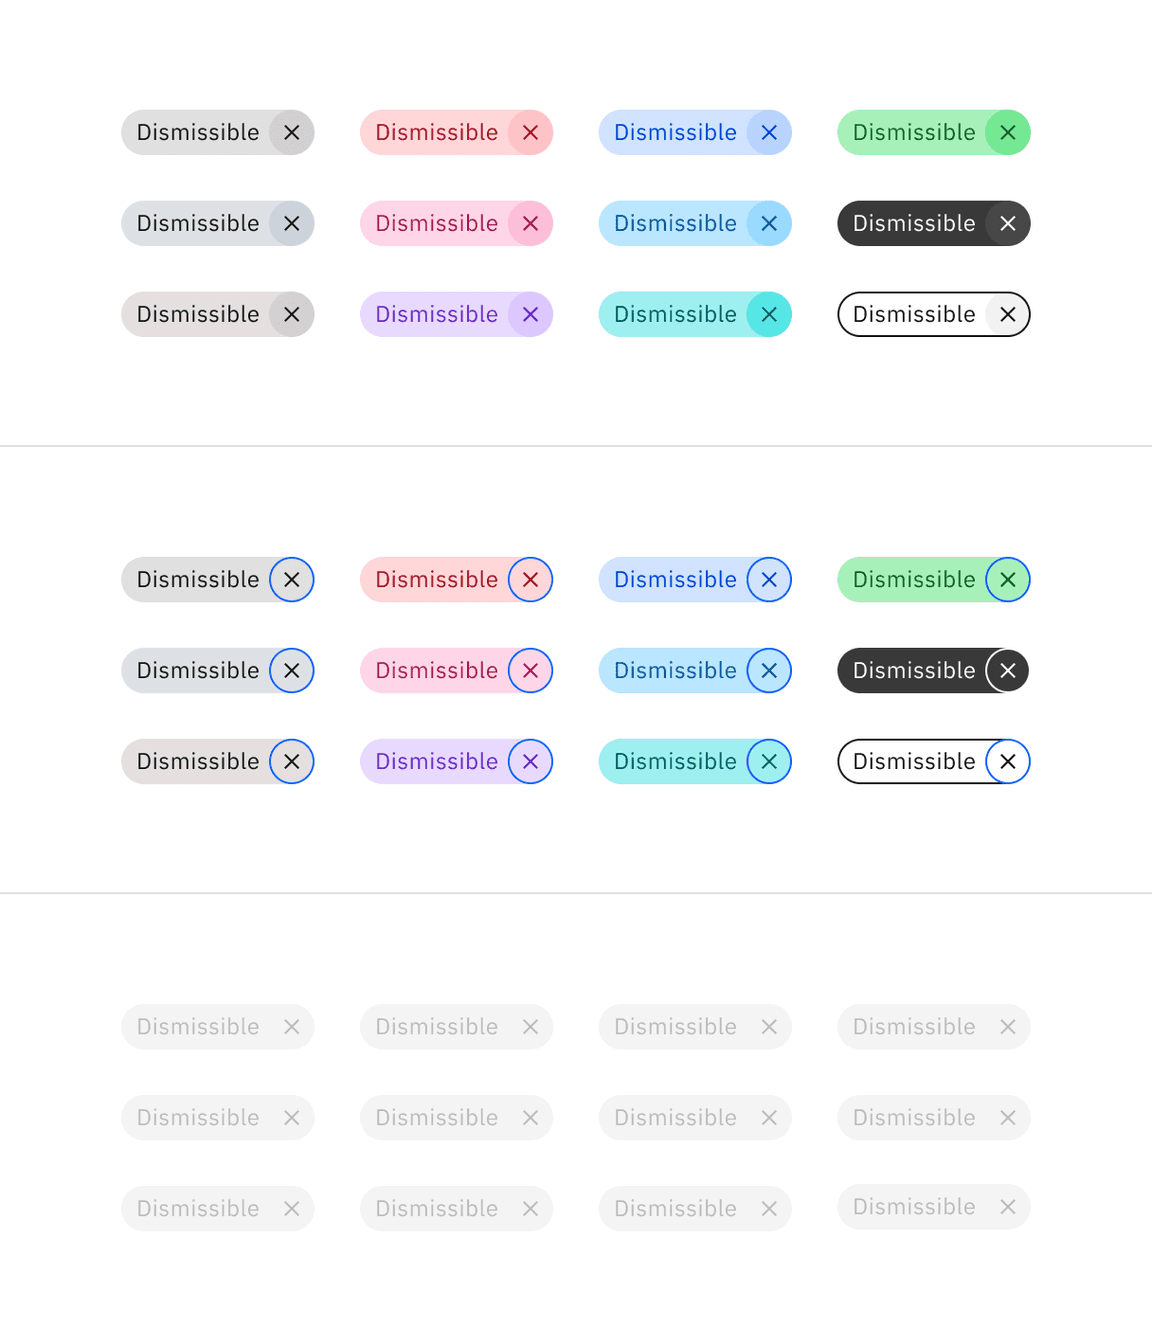Viewport: 1152px width, 1341px height.
Task: Click a disabled Dismissible chip in the bottom row
Action: (x=197, y=1208)
